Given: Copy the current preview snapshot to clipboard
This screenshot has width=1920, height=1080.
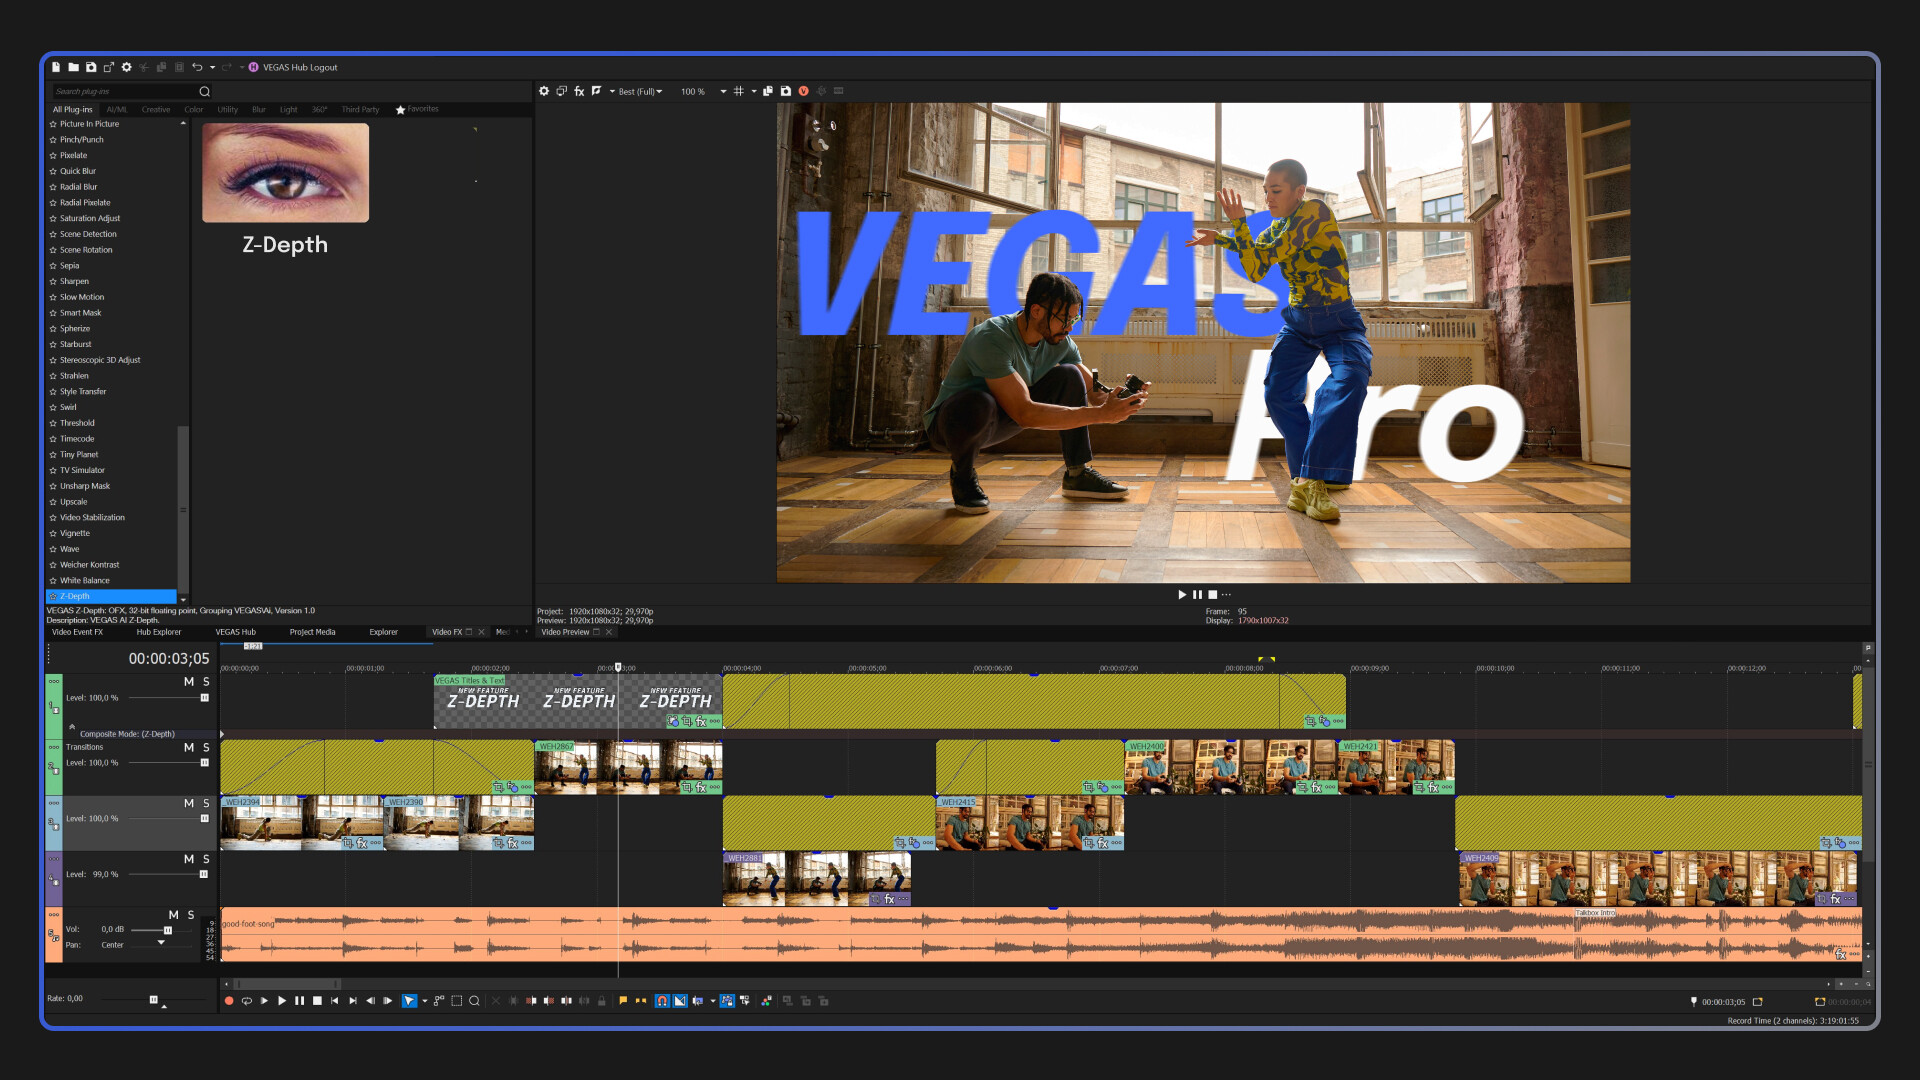Looking at the screenshot, I should click(x=768, y=91).
